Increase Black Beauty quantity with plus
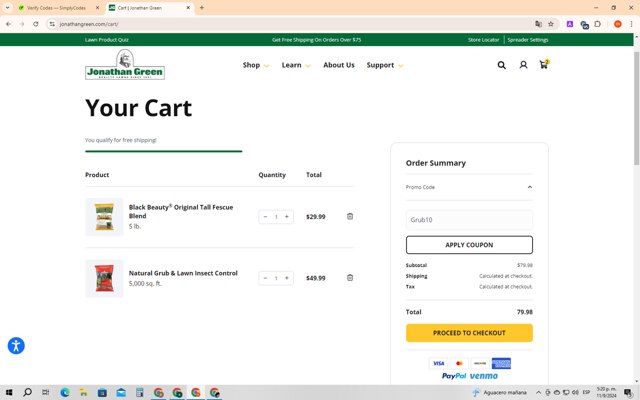The image size is (640, 400). [x=287, y=217]
